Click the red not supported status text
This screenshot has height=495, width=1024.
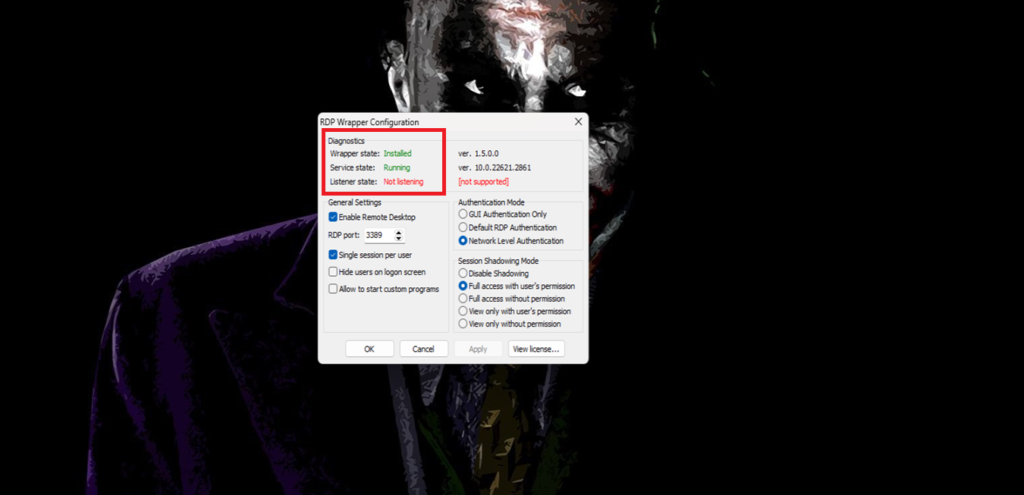click(x=483, y=182)
